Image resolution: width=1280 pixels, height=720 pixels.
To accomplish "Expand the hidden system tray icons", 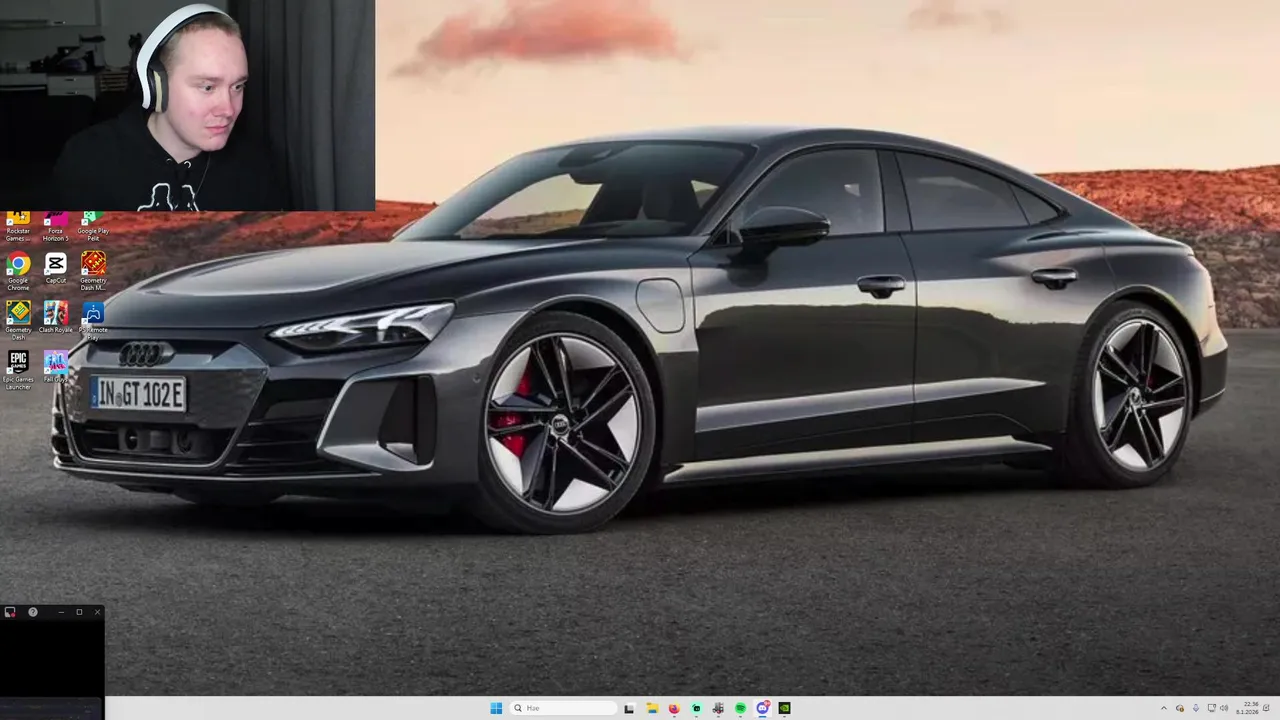I will (1163, 708).
